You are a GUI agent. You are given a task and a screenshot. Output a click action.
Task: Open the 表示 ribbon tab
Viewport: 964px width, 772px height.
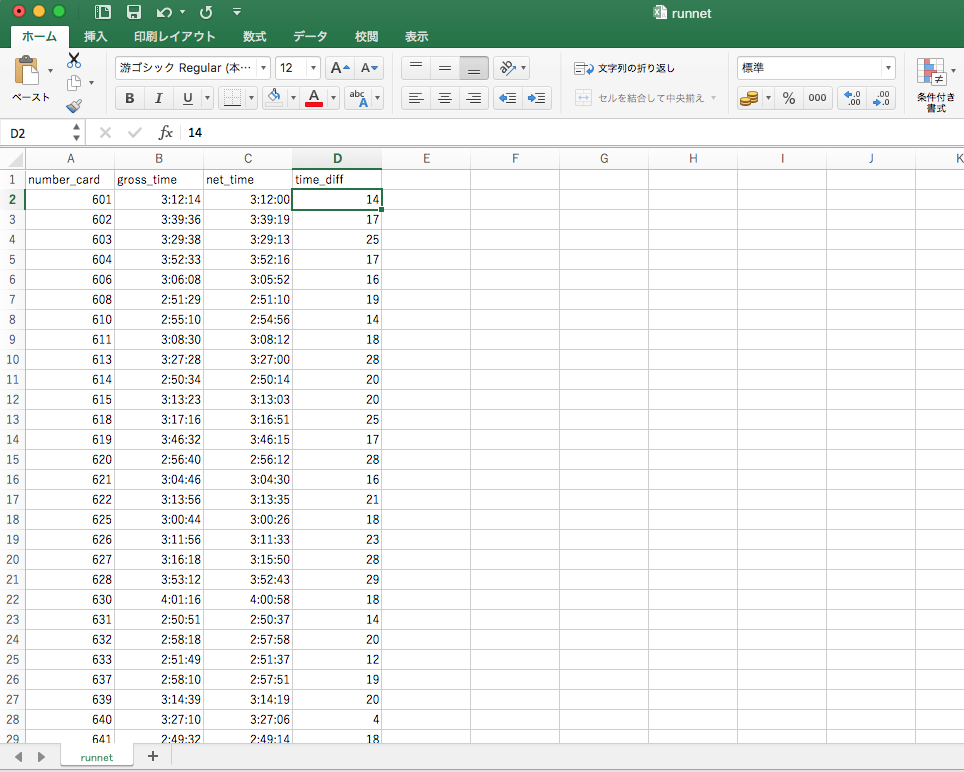[416, 36]
